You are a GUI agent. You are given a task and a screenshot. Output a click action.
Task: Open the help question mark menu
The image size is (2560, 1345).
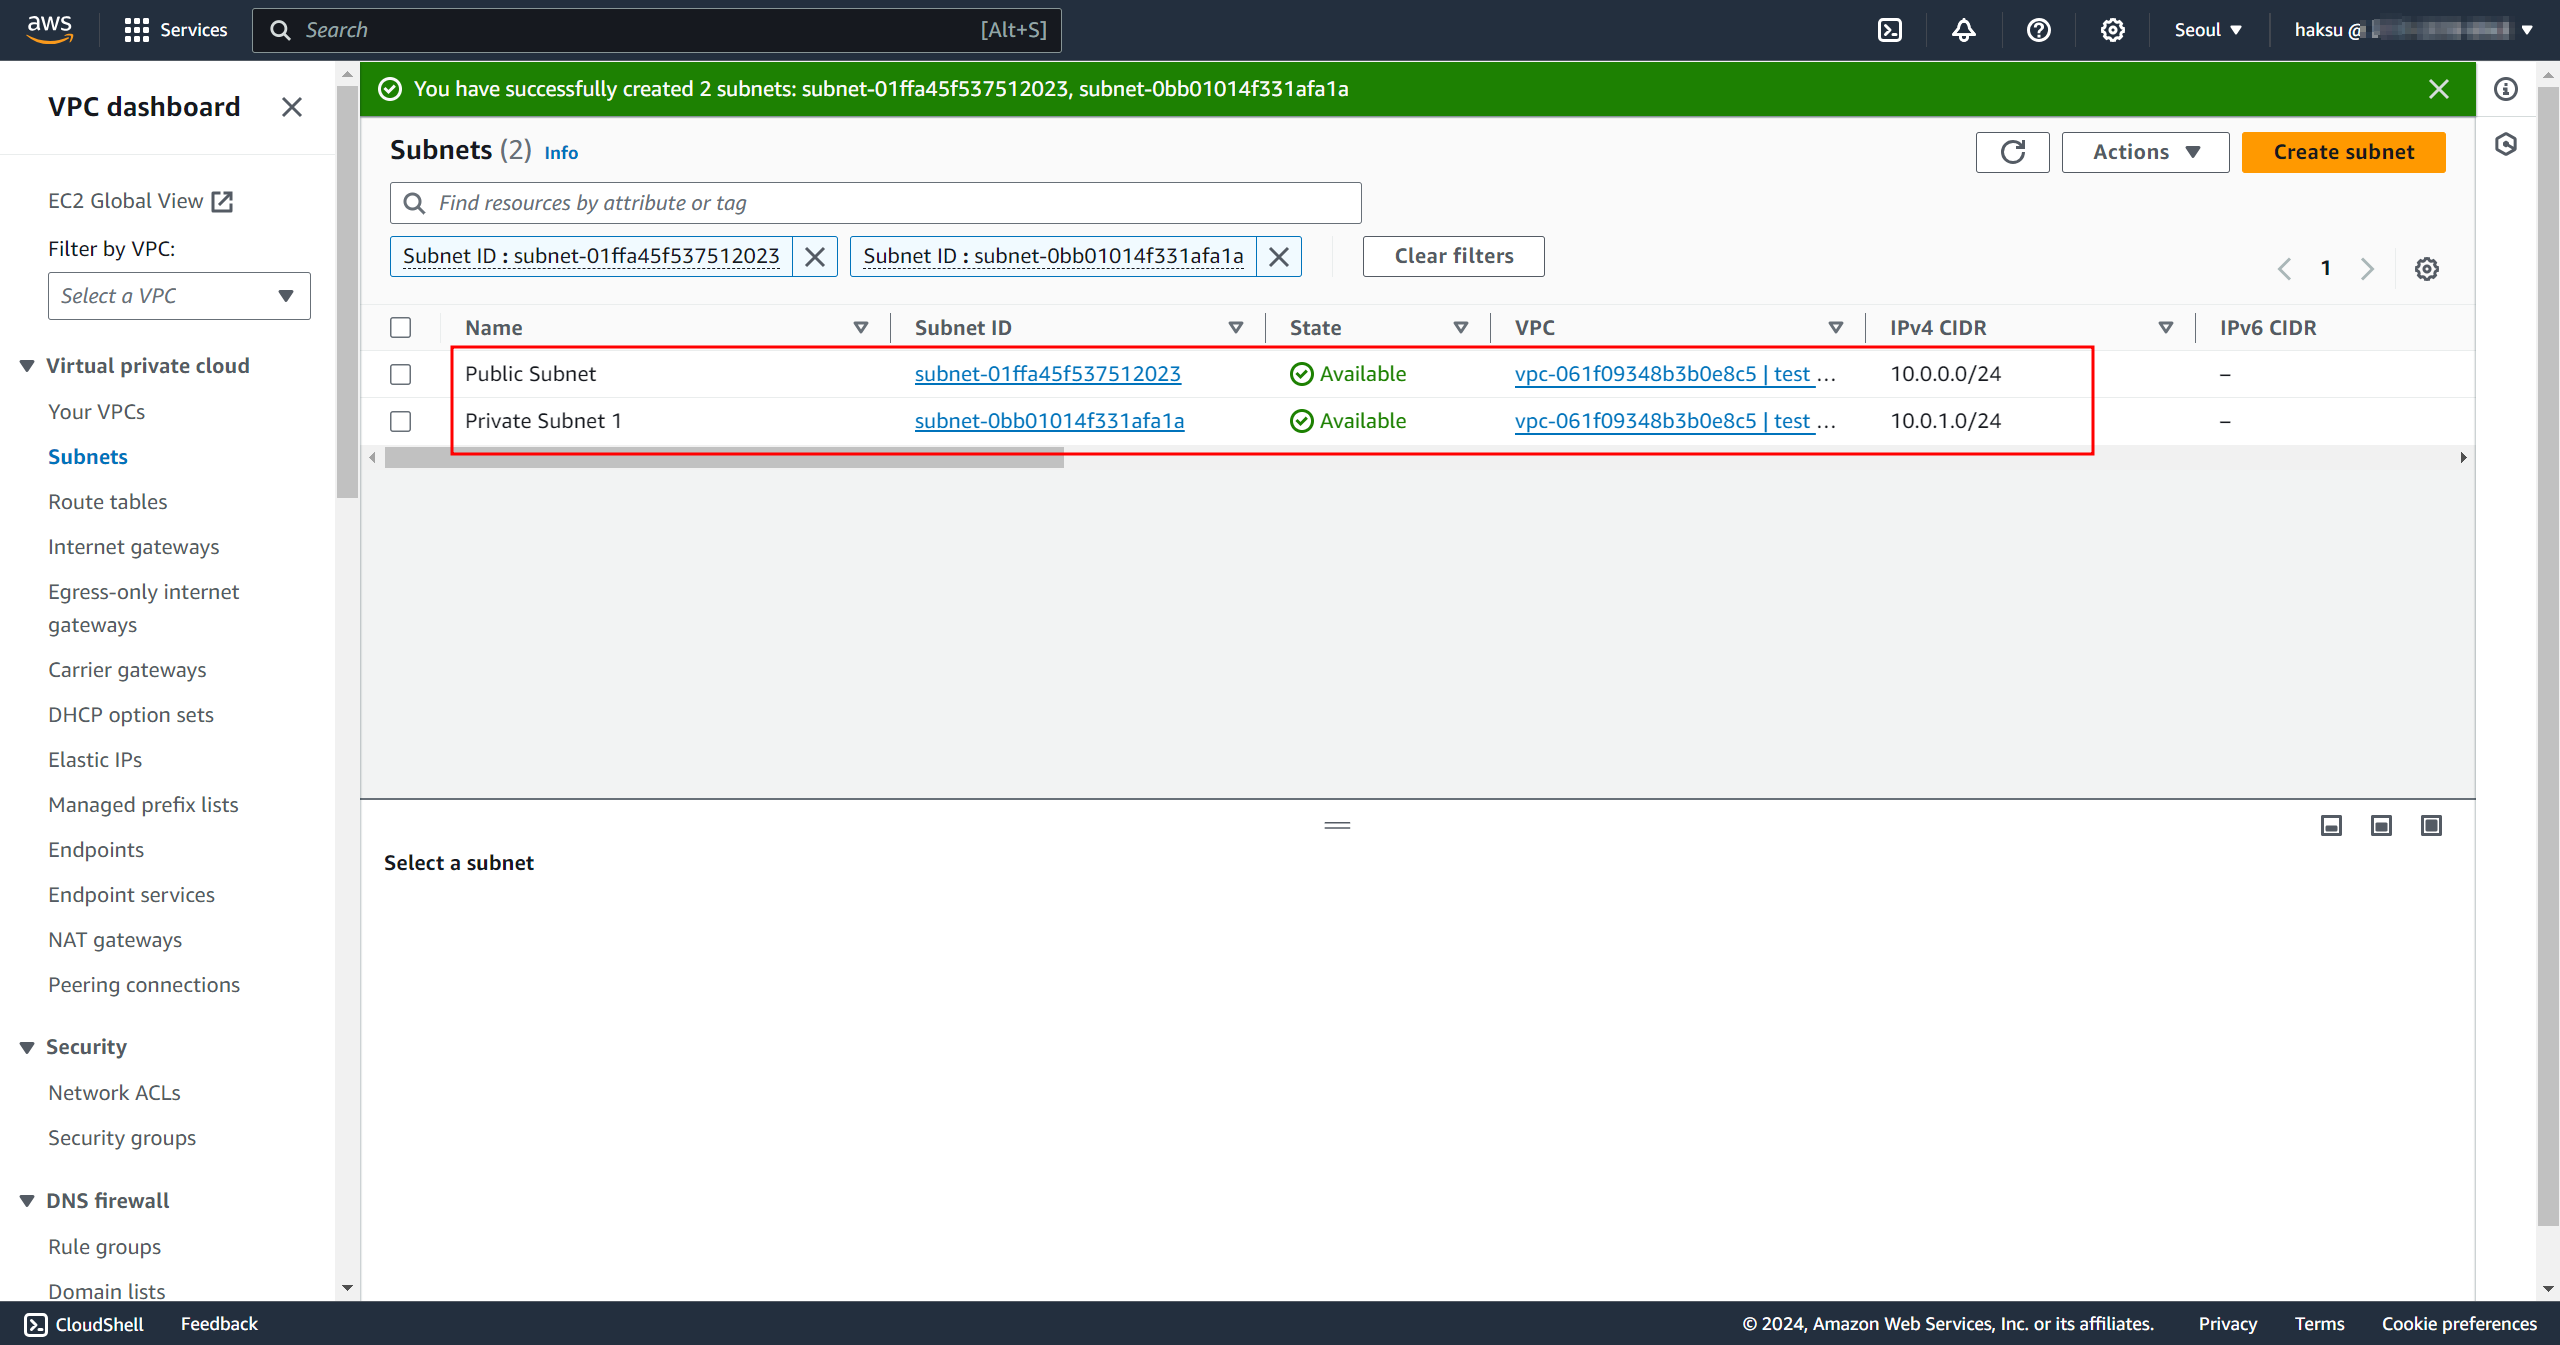(x=2038, y=30)
